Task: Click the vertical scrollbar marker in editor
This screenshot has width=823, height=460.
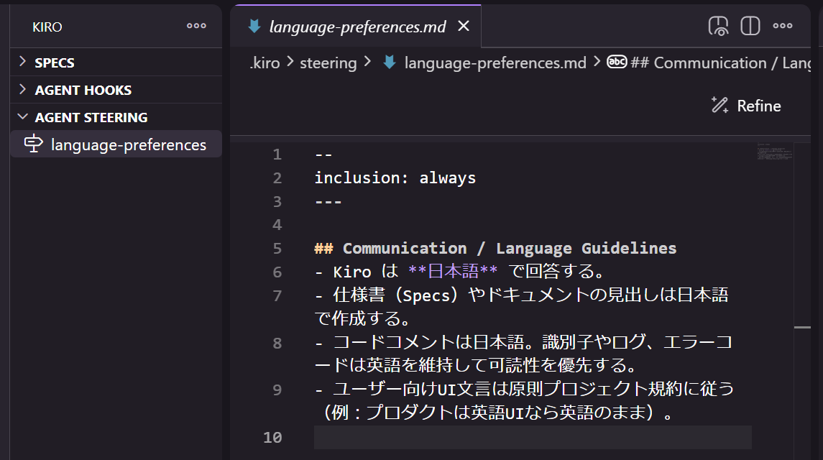Action: pyautogui.click(x=803, y=327)
